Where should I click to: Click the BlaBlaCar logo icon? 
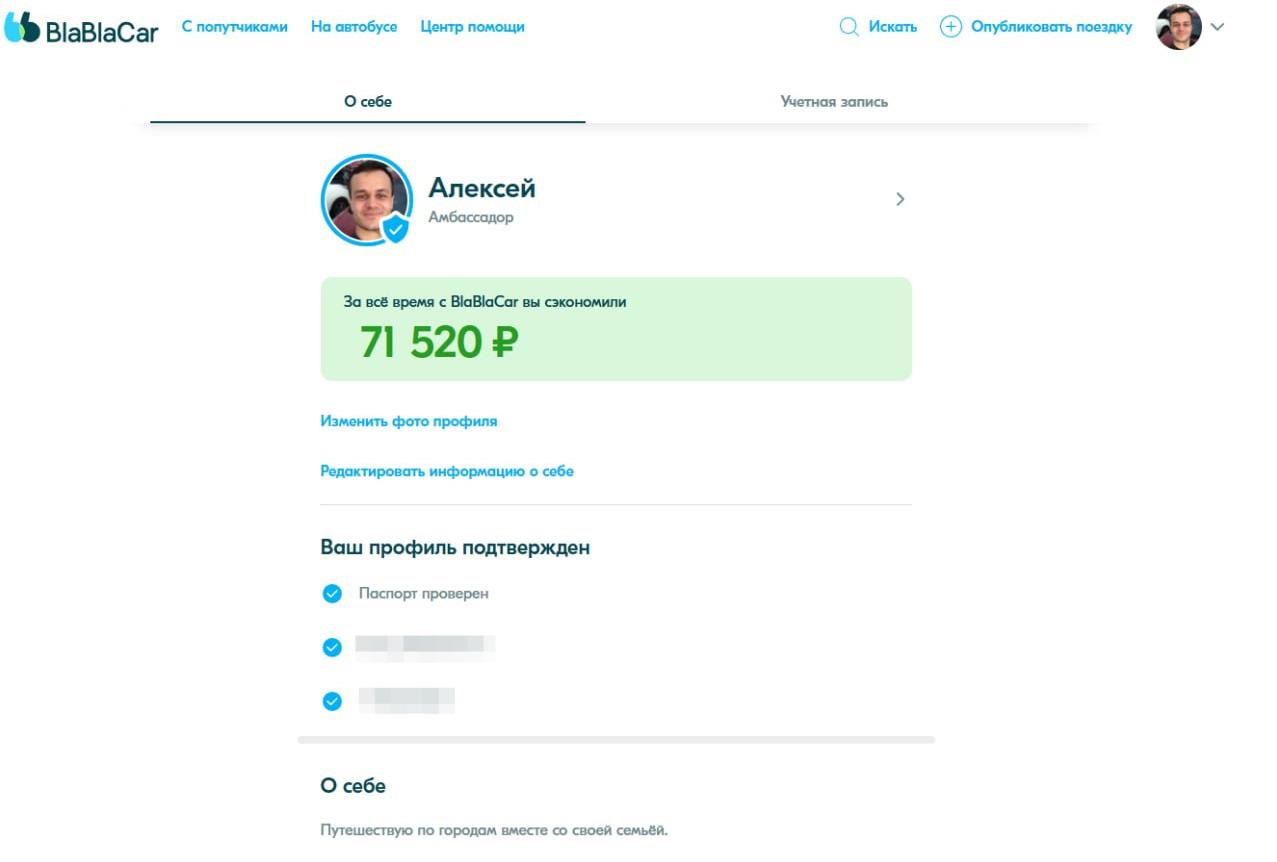pos(22,28)
